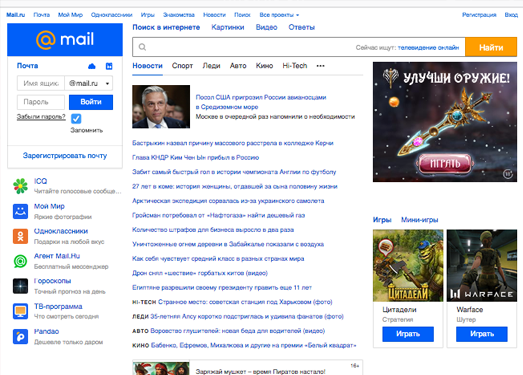Viewport: 523px width, 375px height.
Task: Click the @ mail logo banner
Action: pos(65,39)
